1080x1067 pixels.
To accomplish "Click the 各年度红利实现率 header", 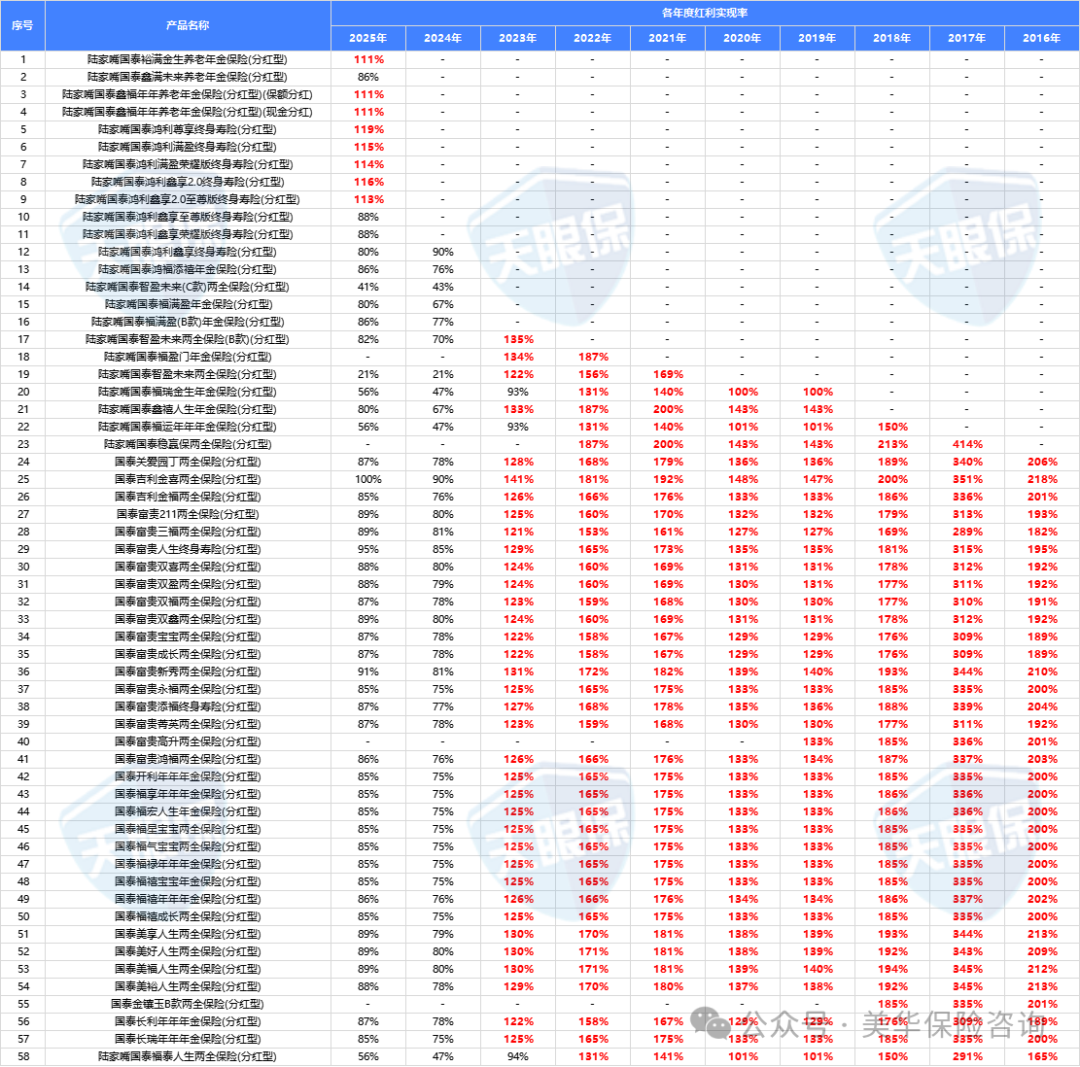I will [705, 13].
